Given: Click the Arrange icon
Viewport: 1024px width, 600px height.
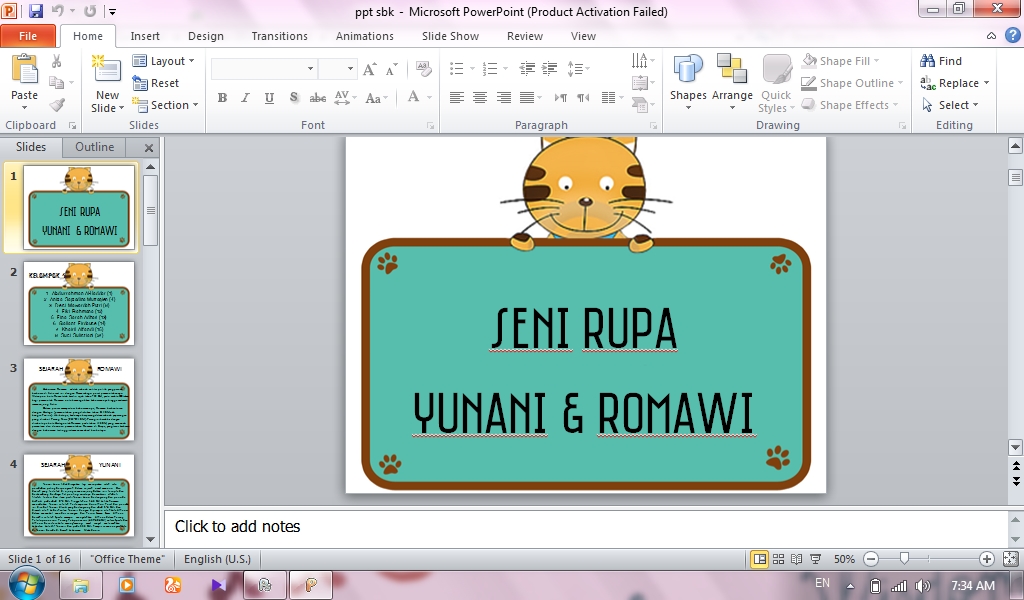Looking at the screenshot, I should [733, 75].
